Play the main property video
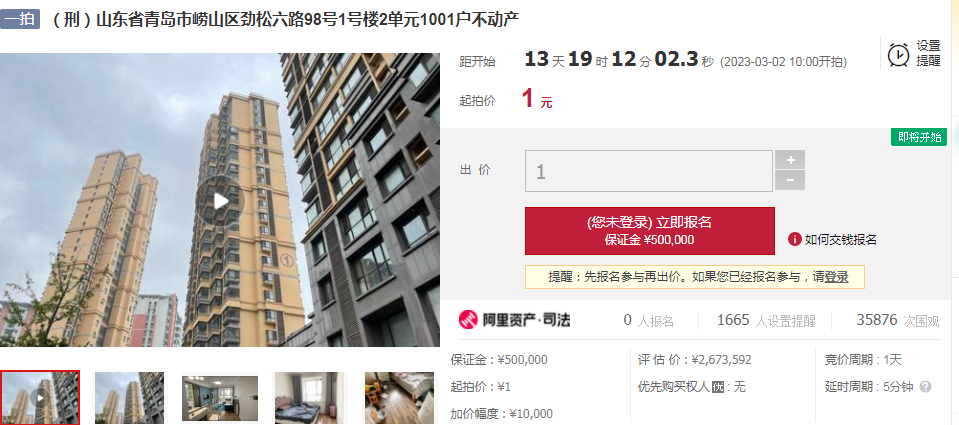959x425 pixels. tap(221, 201)
